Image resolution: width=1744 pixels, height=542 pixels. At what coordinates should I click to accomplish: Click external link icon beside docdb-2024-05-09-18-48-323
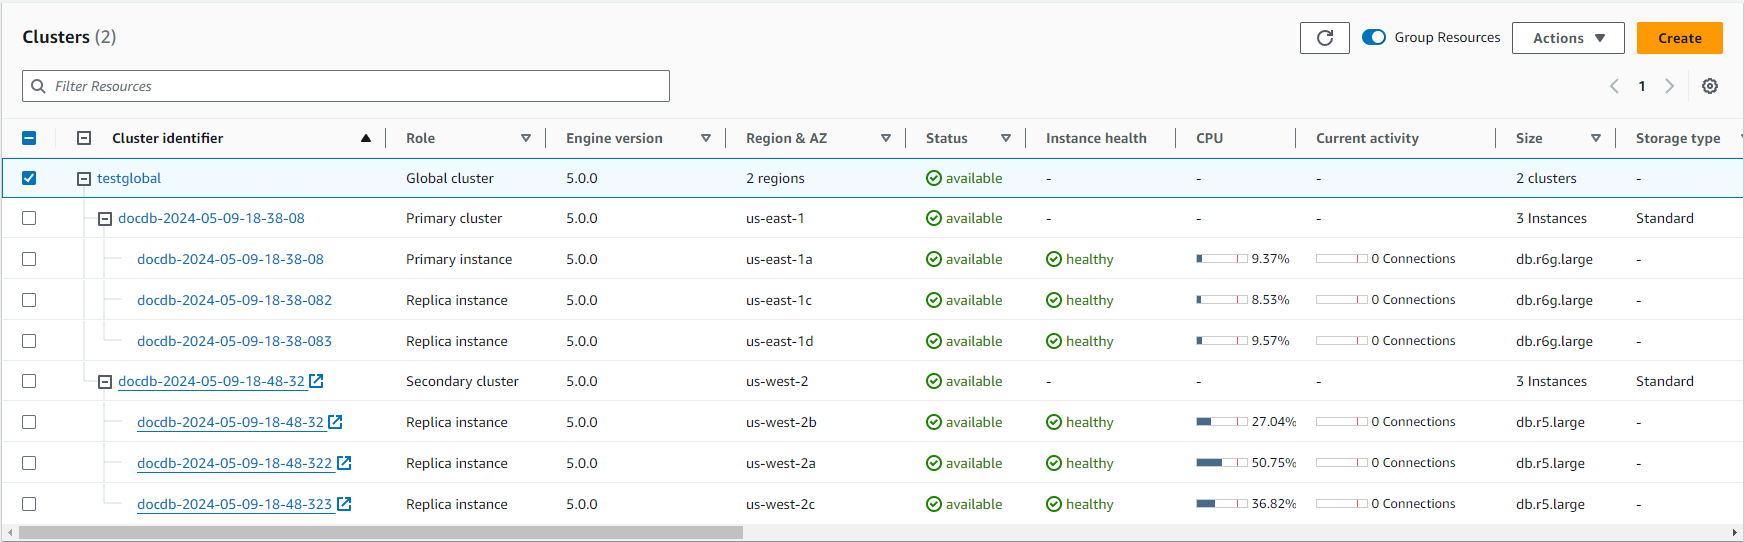(344, 504)
